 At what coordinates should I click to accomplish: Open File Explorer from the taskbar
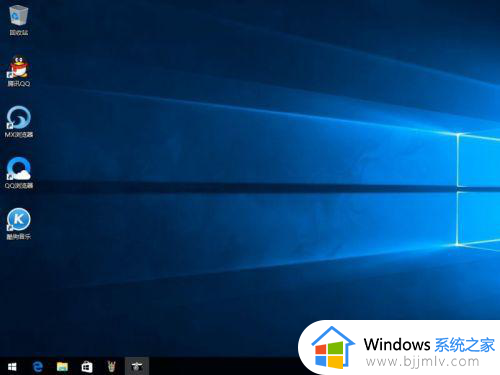click(62, 367)
